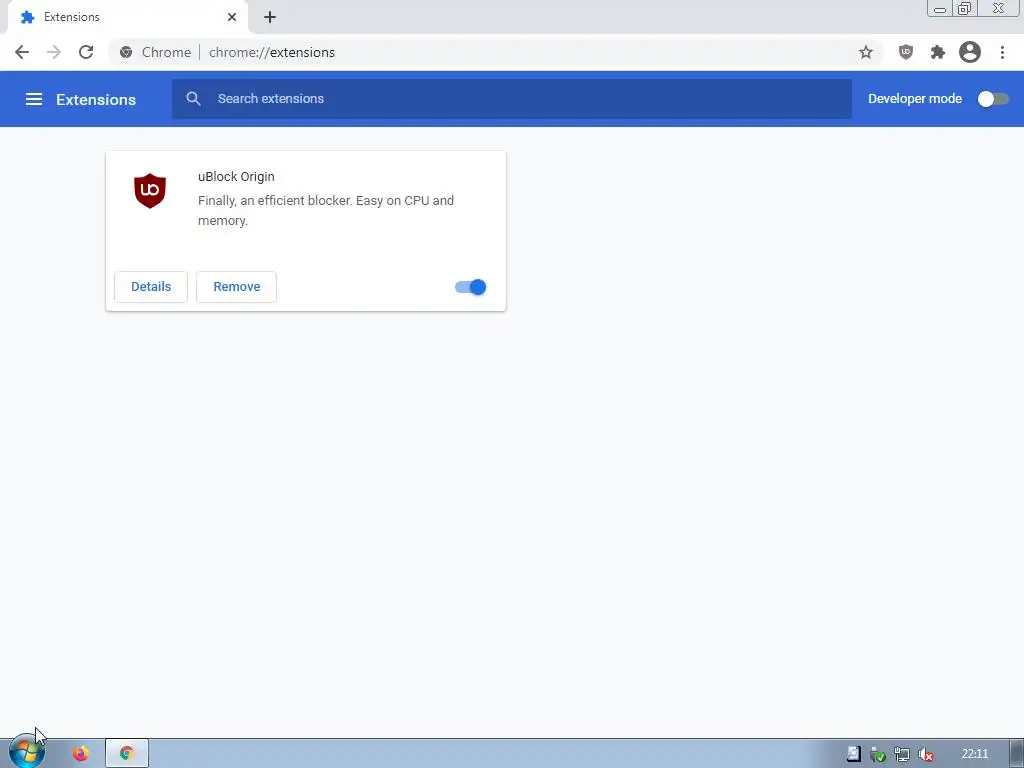Click the forward navigation arrow

54,52
